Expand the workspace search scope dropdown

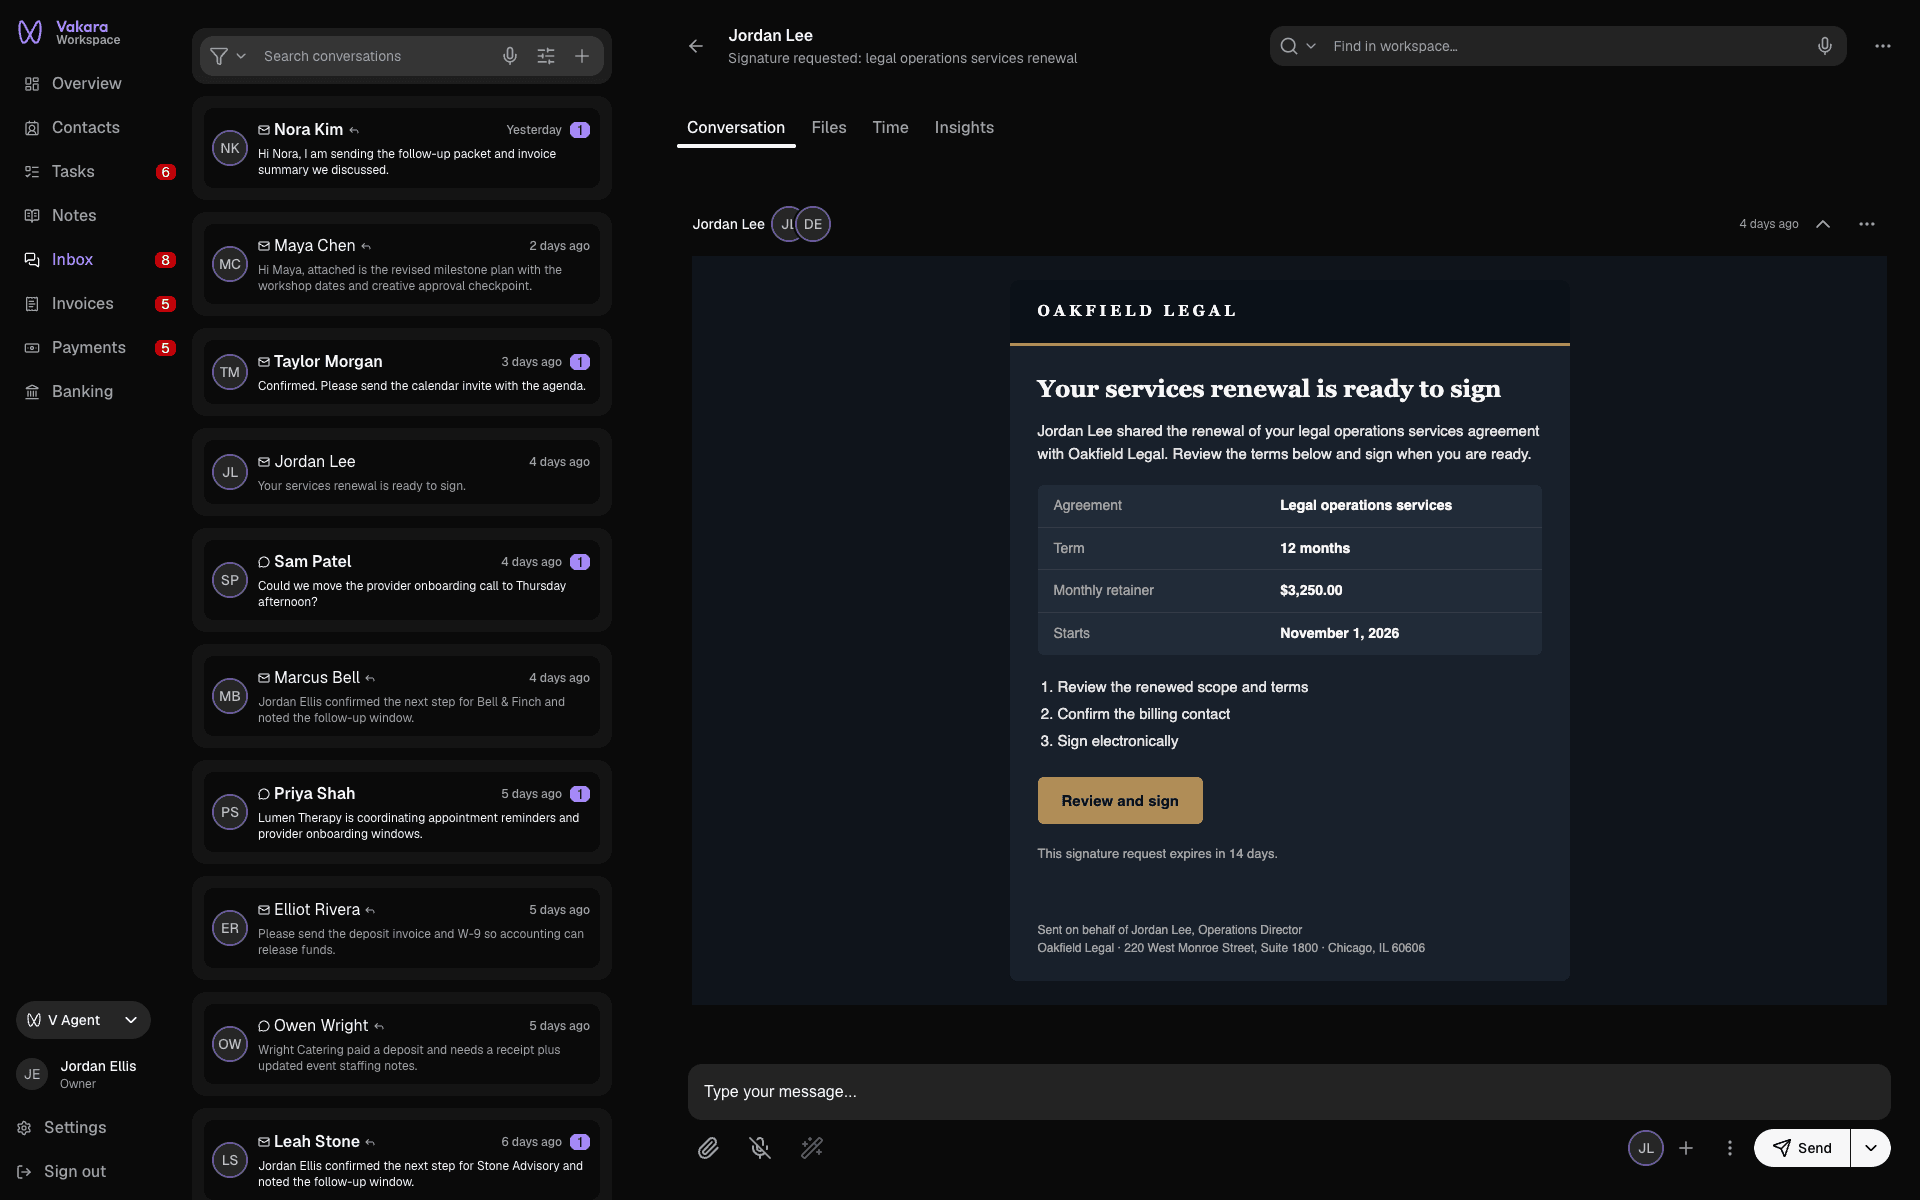pyautogui.click(x=1311, y=46)
